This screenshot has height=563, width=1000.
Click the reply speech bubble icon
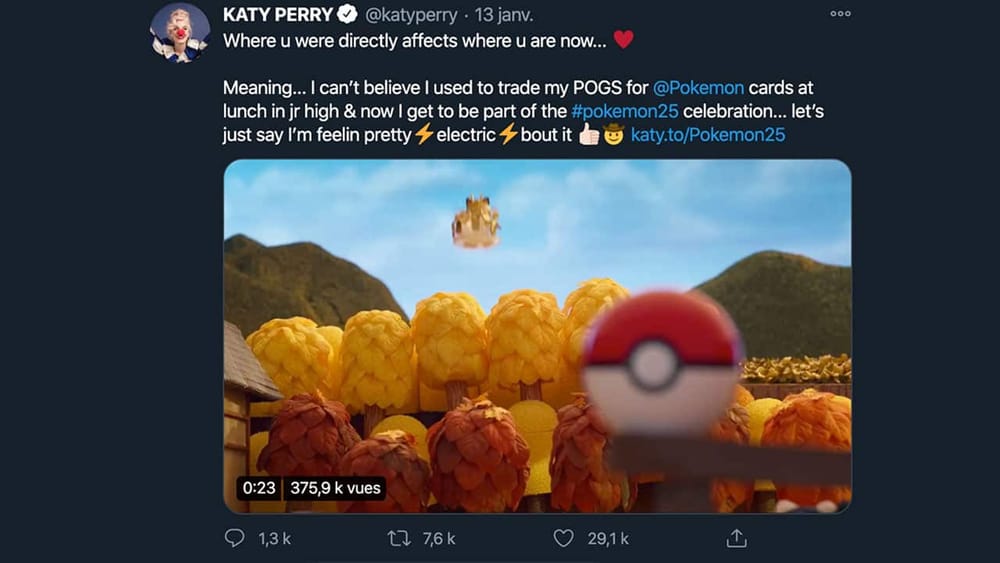click(x=234, y=539)
